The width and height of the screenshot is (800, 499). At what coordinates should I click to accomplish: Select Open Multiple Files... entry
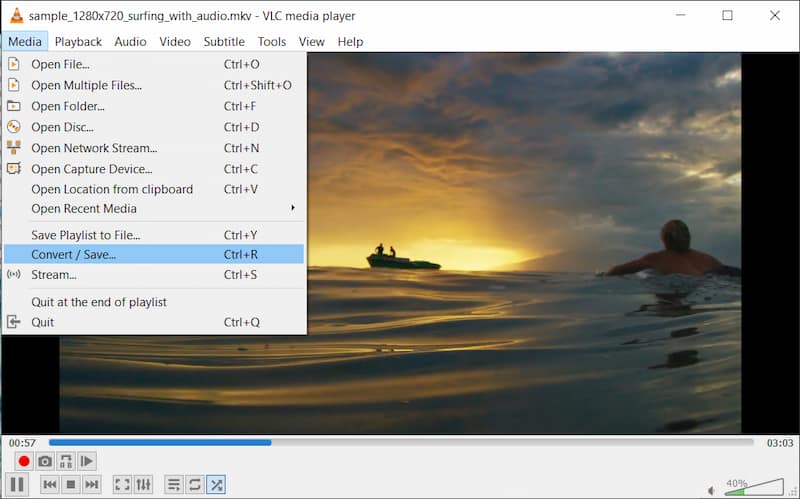154,85
